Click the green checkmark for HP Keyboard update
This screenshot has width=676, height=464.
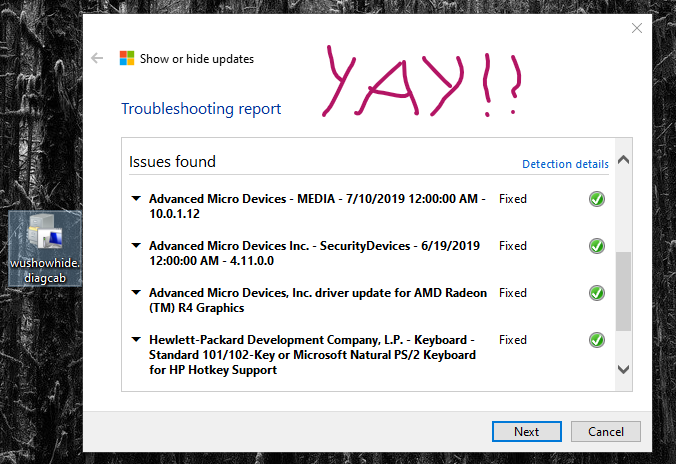pos(597,340)
